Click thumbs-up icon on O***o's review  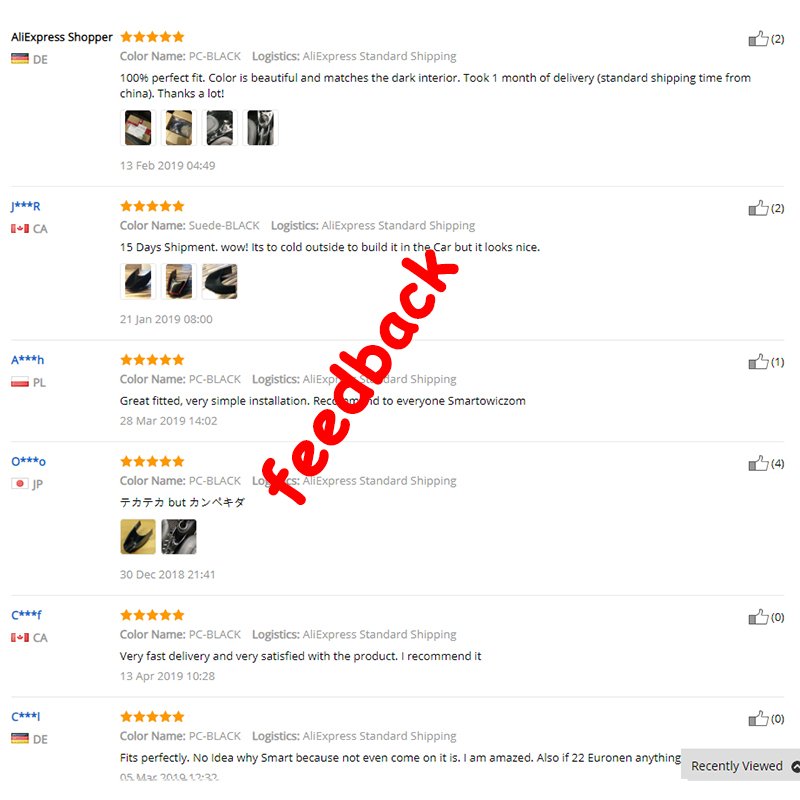point(758,463)
